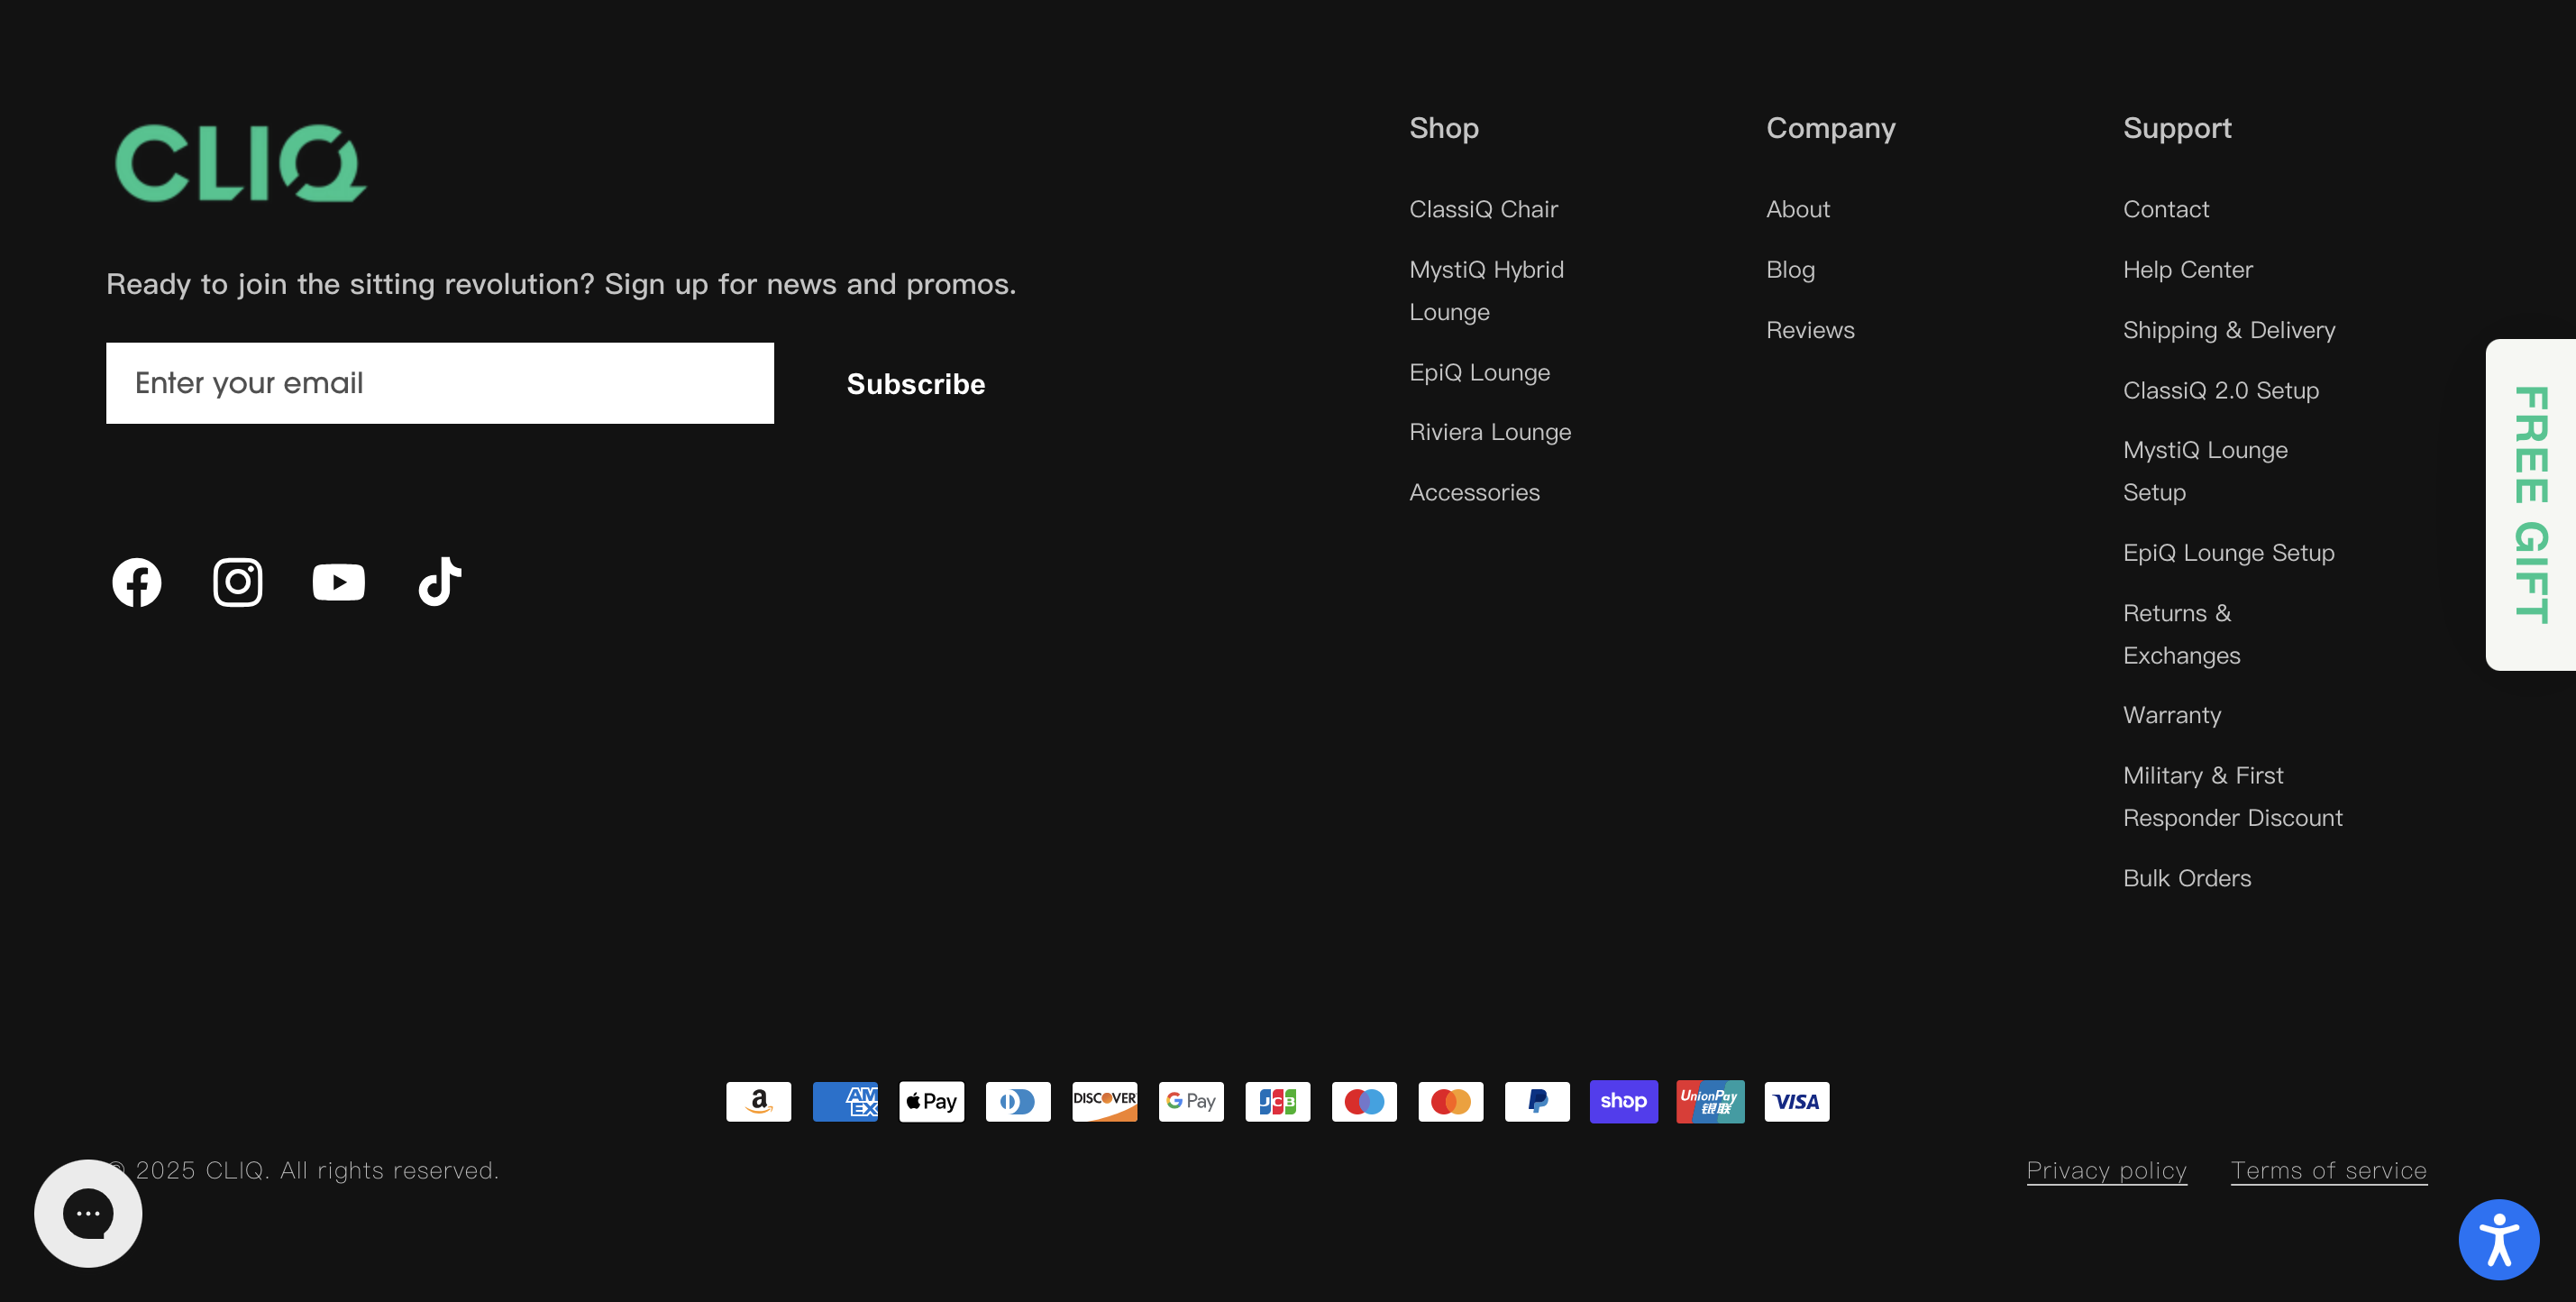
Task: Visit the Reviews company link
Action: 1810,330
